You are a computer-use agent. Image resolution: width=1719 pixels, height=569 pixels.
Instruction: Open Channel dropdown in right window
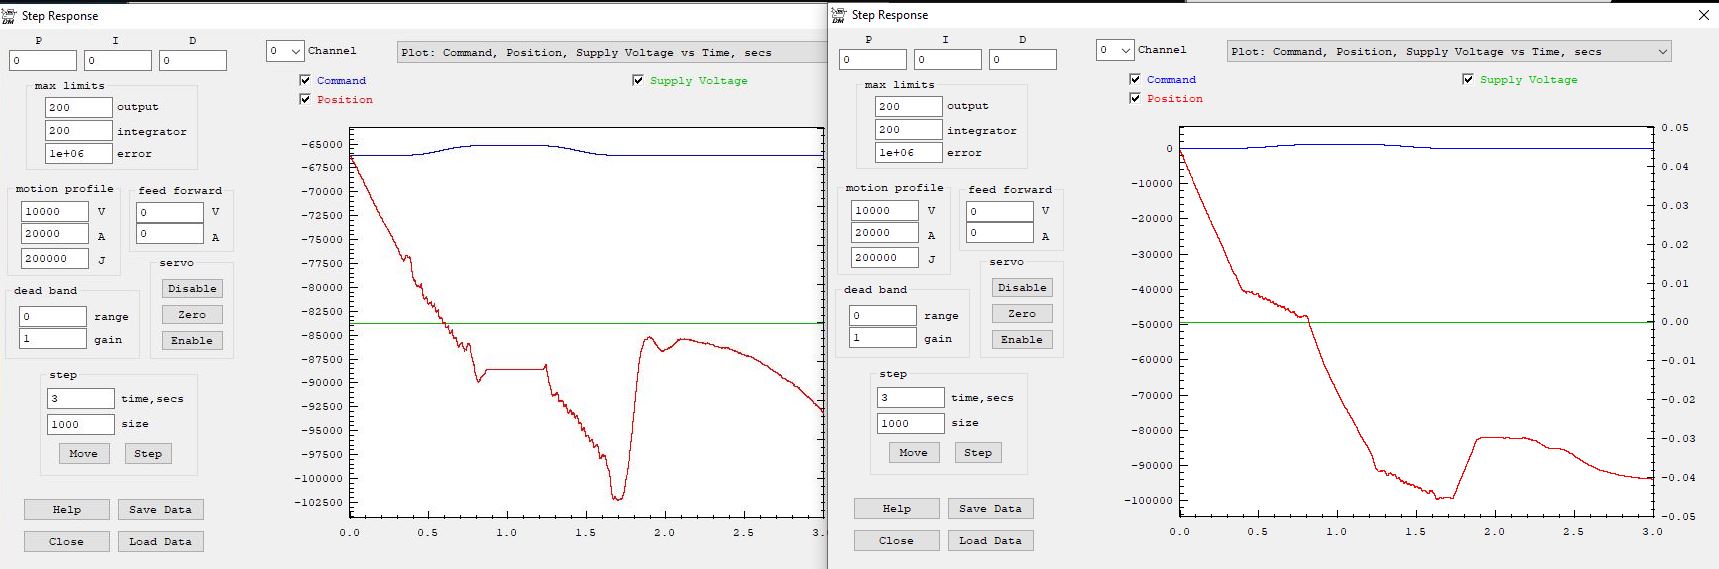(x=1115, y=50)
